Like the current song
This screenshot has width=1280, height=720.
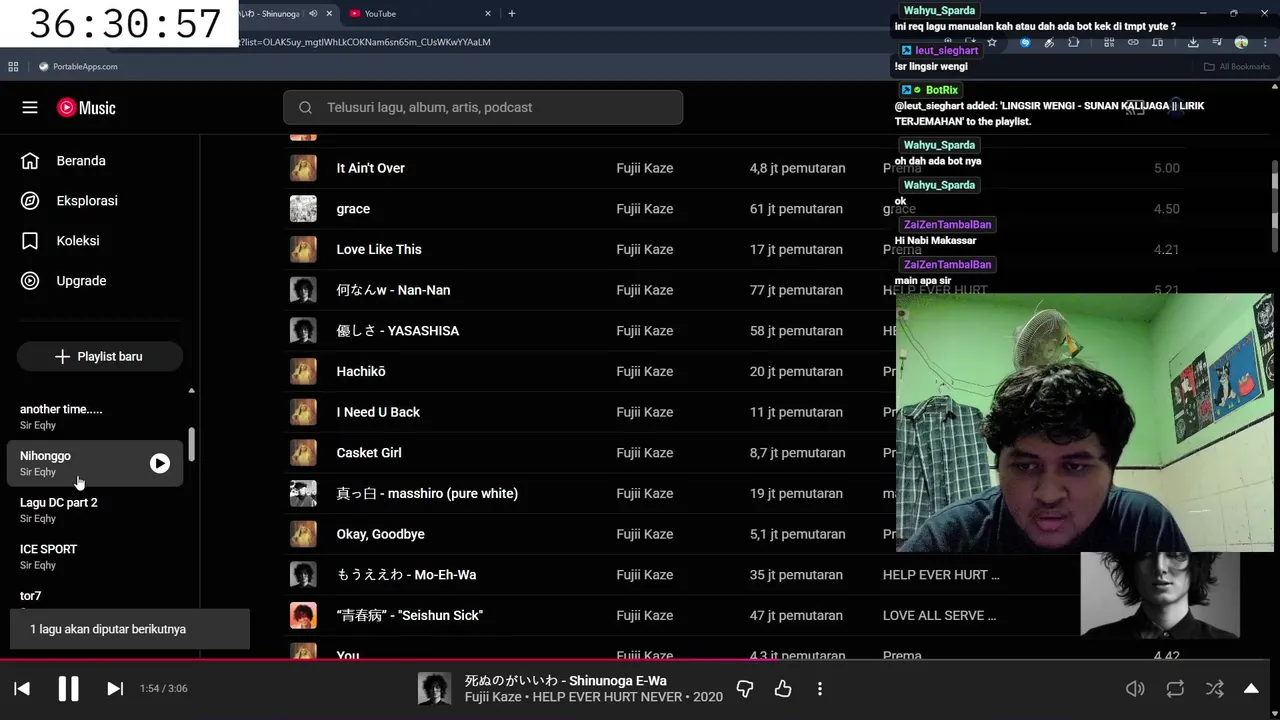pyautogui.click(x=783, y=688)
